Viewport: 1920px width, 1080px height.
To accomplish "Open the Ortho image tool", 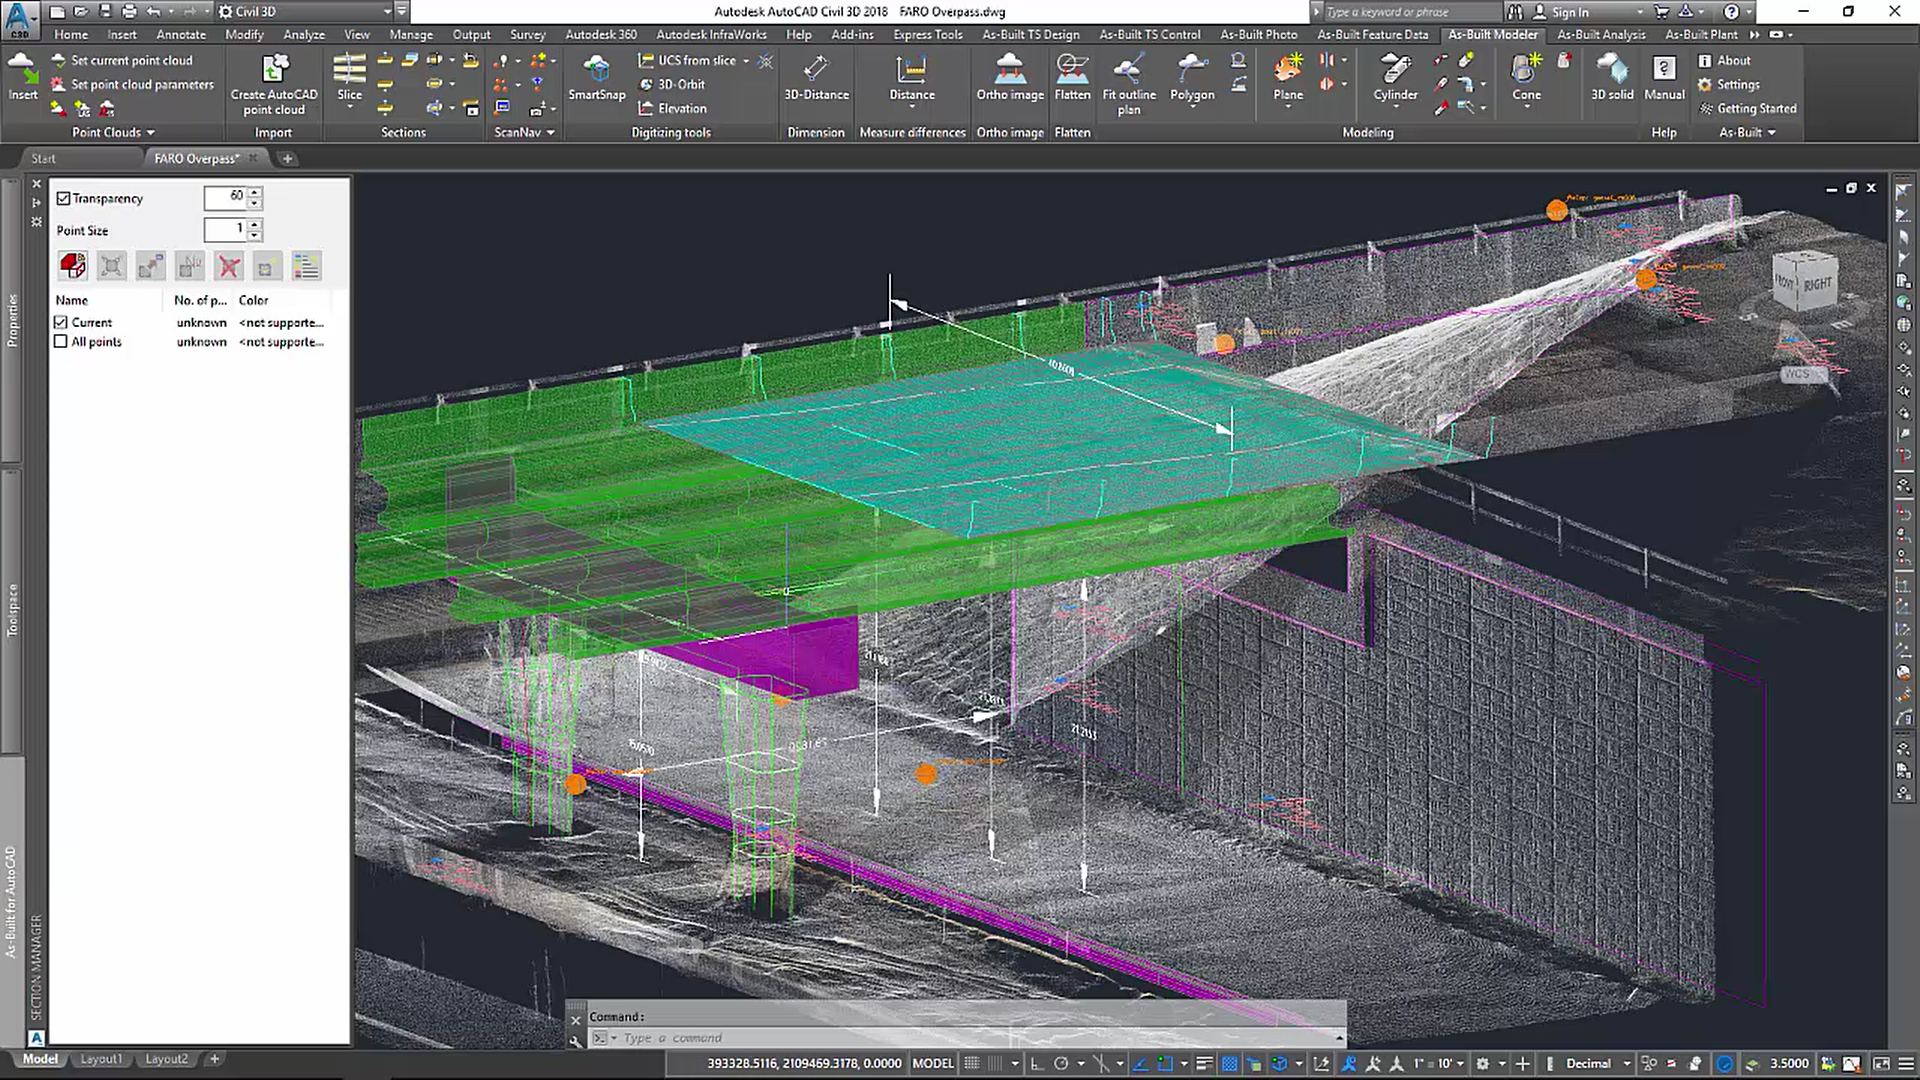I will pos(1009,70).
